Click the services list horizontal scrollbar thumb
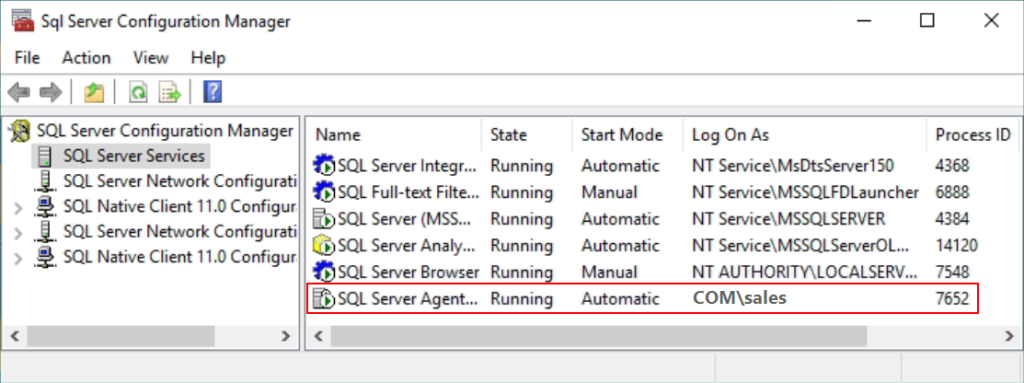This screenshot has width=1024, height=383. [598, 337]
